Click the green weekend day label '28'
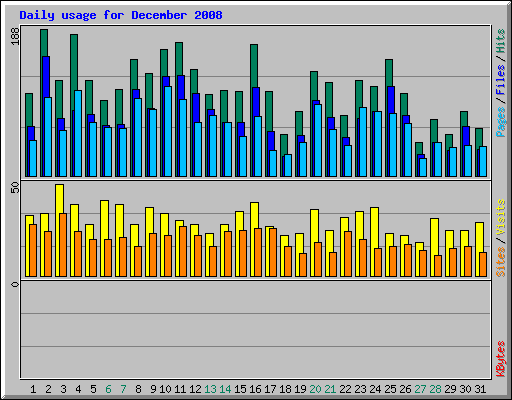Image resolution: width=512 pixels, height=400 pixels. click(435, 389)
